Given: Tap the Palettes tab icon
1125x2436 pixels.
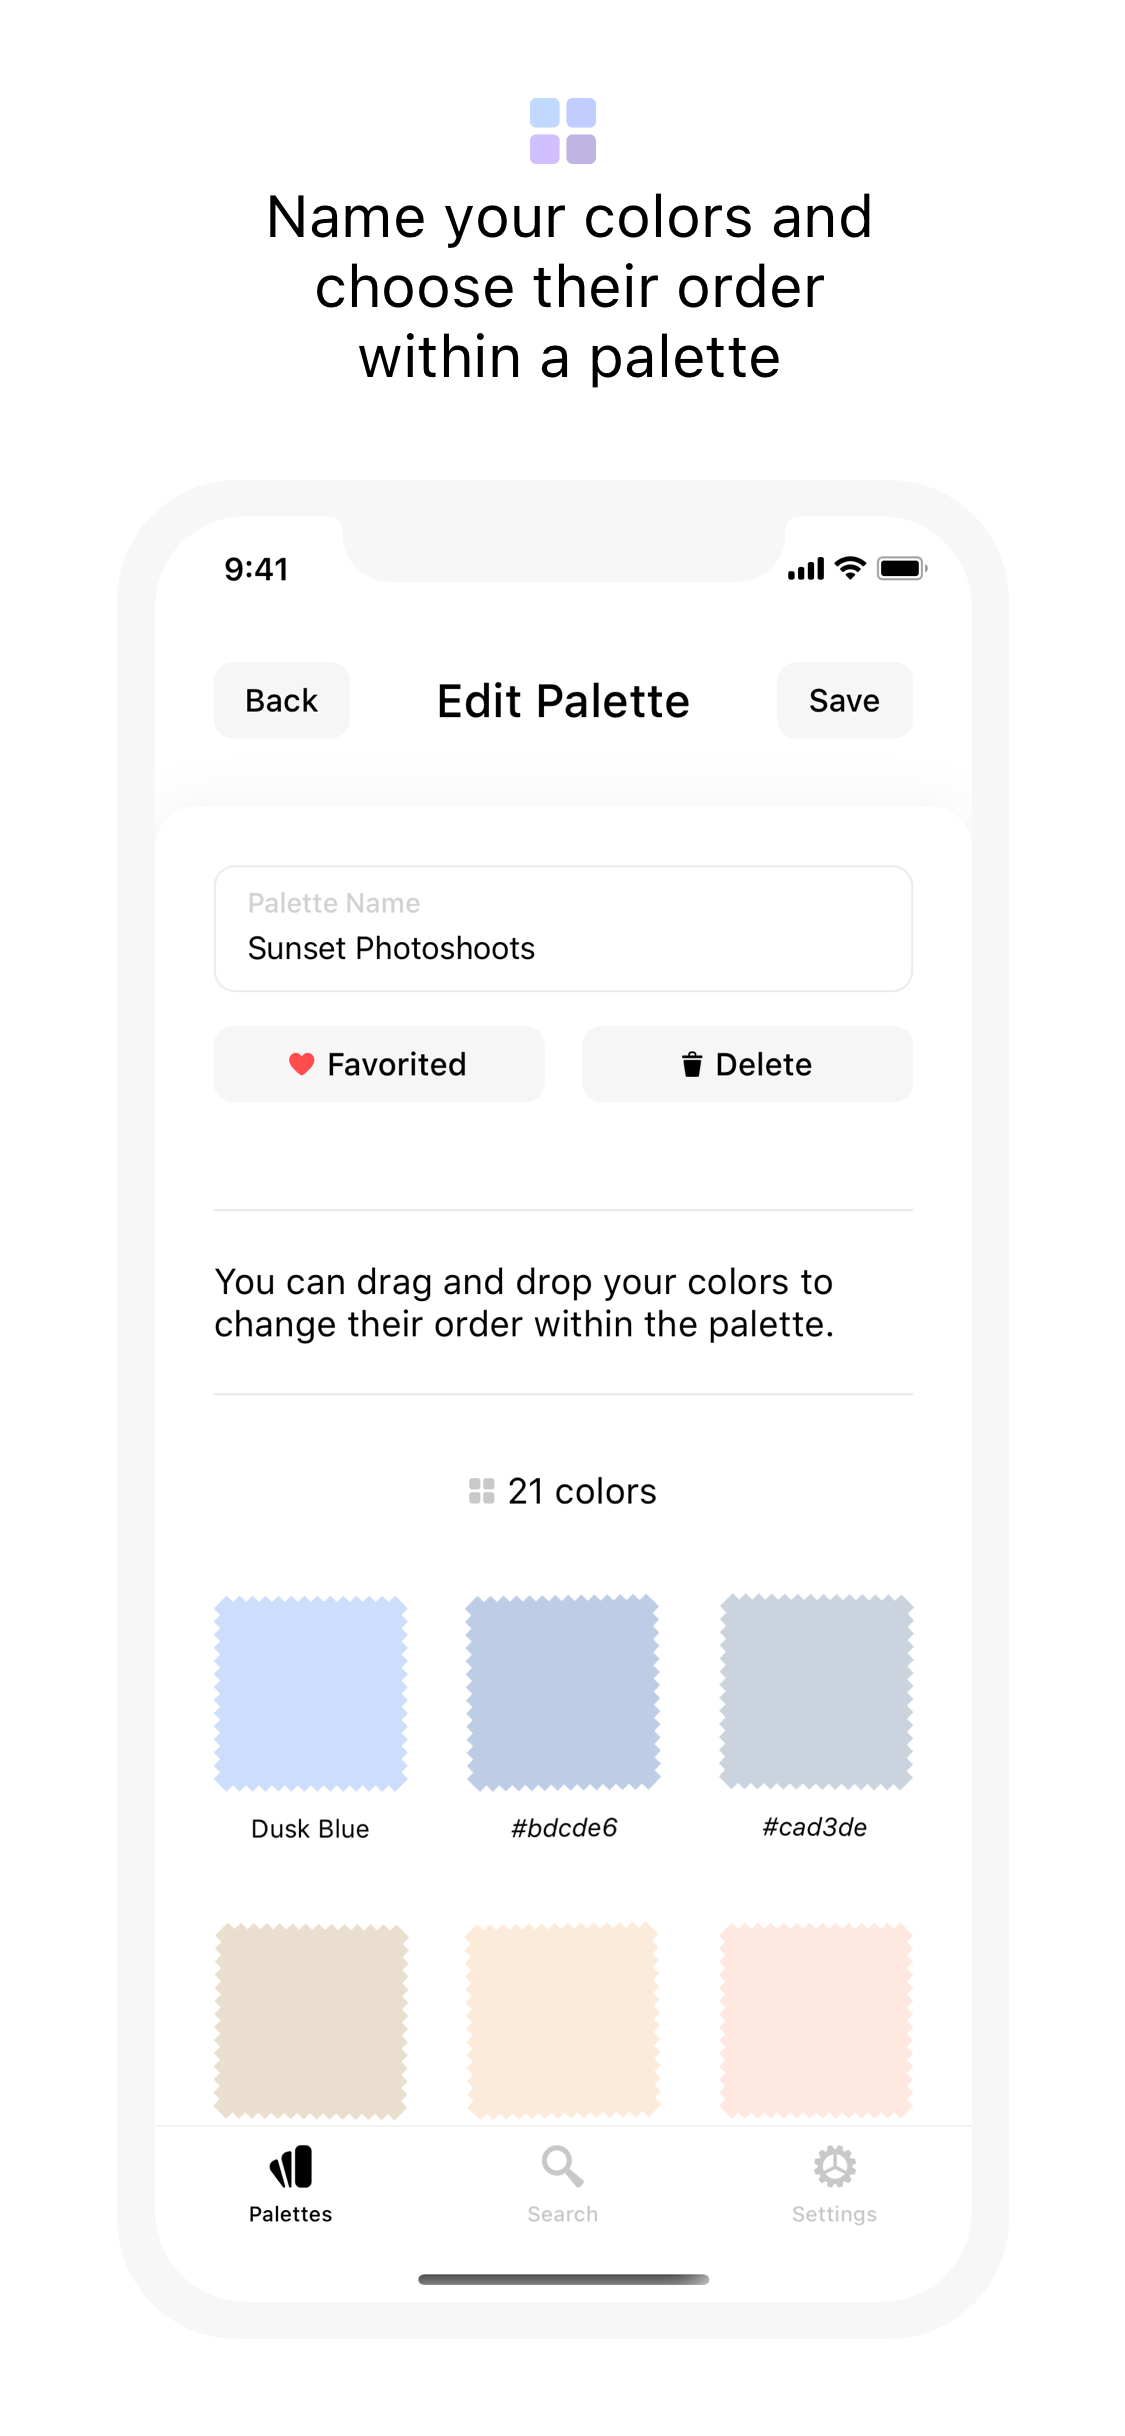Looking at the screenshot, I should (291, 2167).
